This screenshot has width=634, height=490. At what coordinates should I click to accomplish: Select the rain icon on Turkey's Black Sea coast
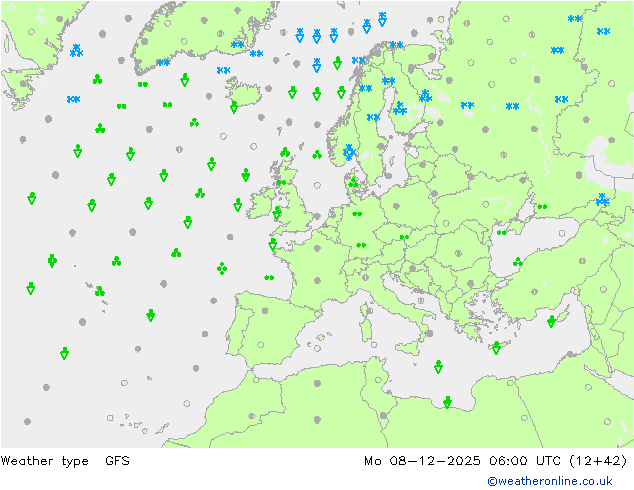(518, 263)
